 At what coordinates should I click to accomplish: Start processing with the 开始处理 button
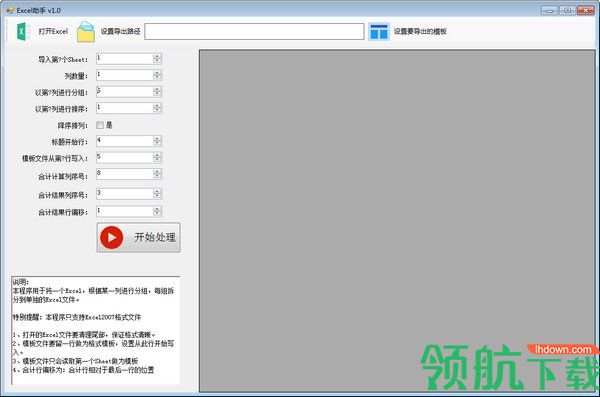tap(139, 237)
